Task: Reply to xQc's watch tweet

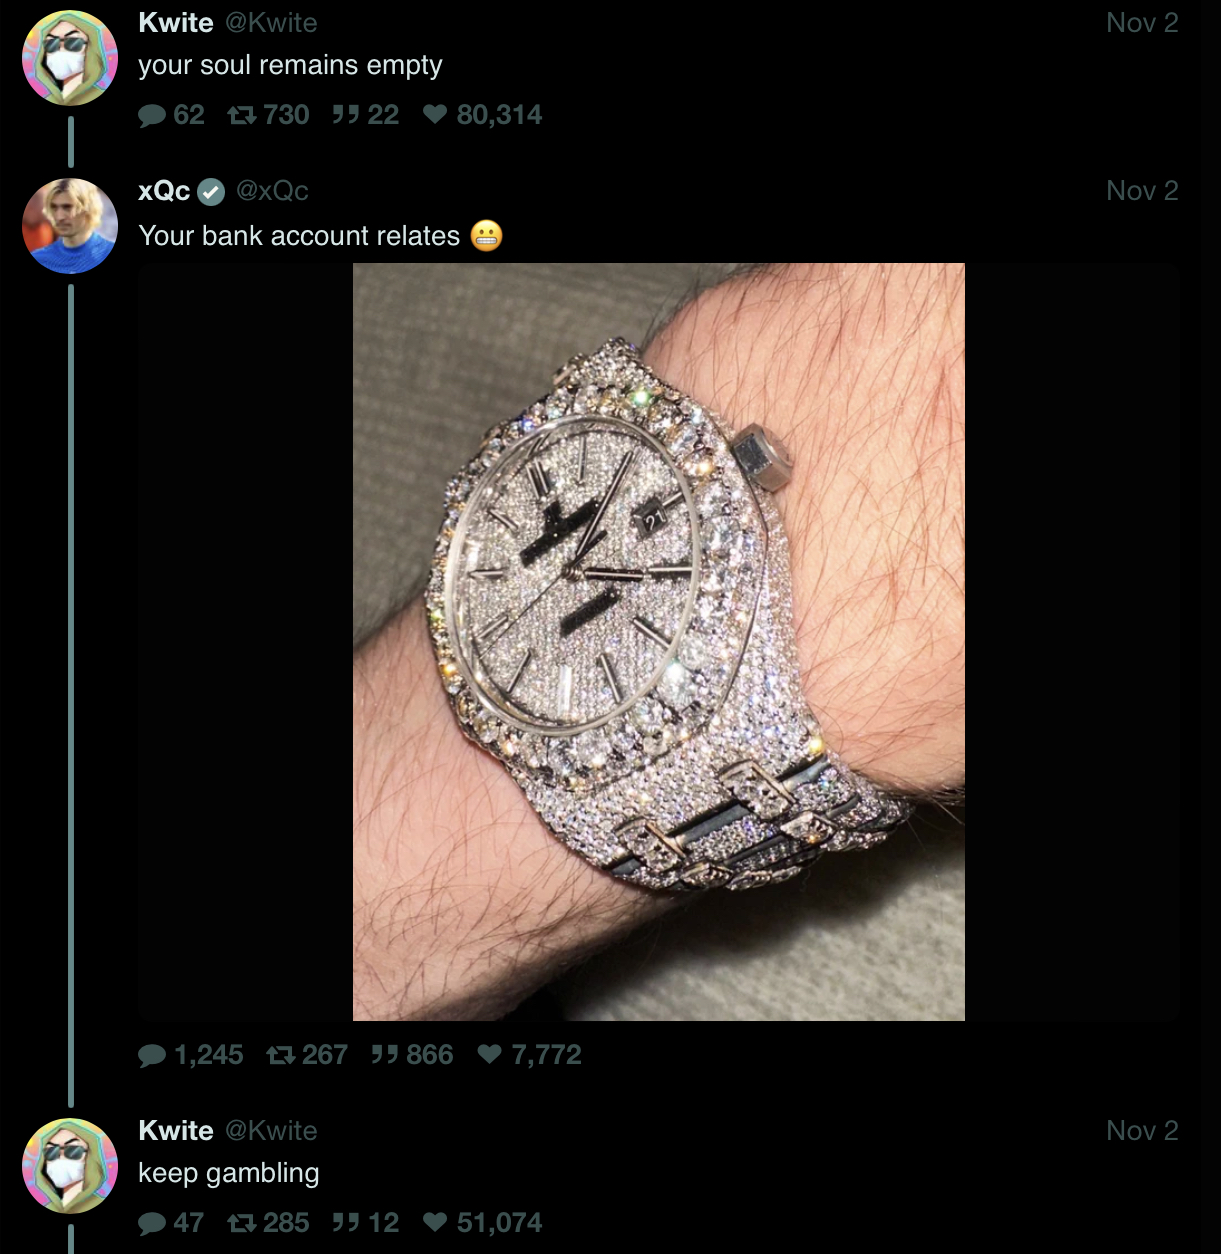Action: click(152, 1055)
